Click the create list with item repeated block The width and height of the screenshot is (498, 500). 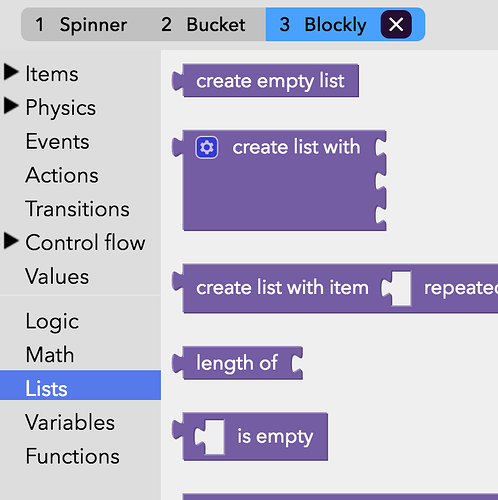[335, 288]
